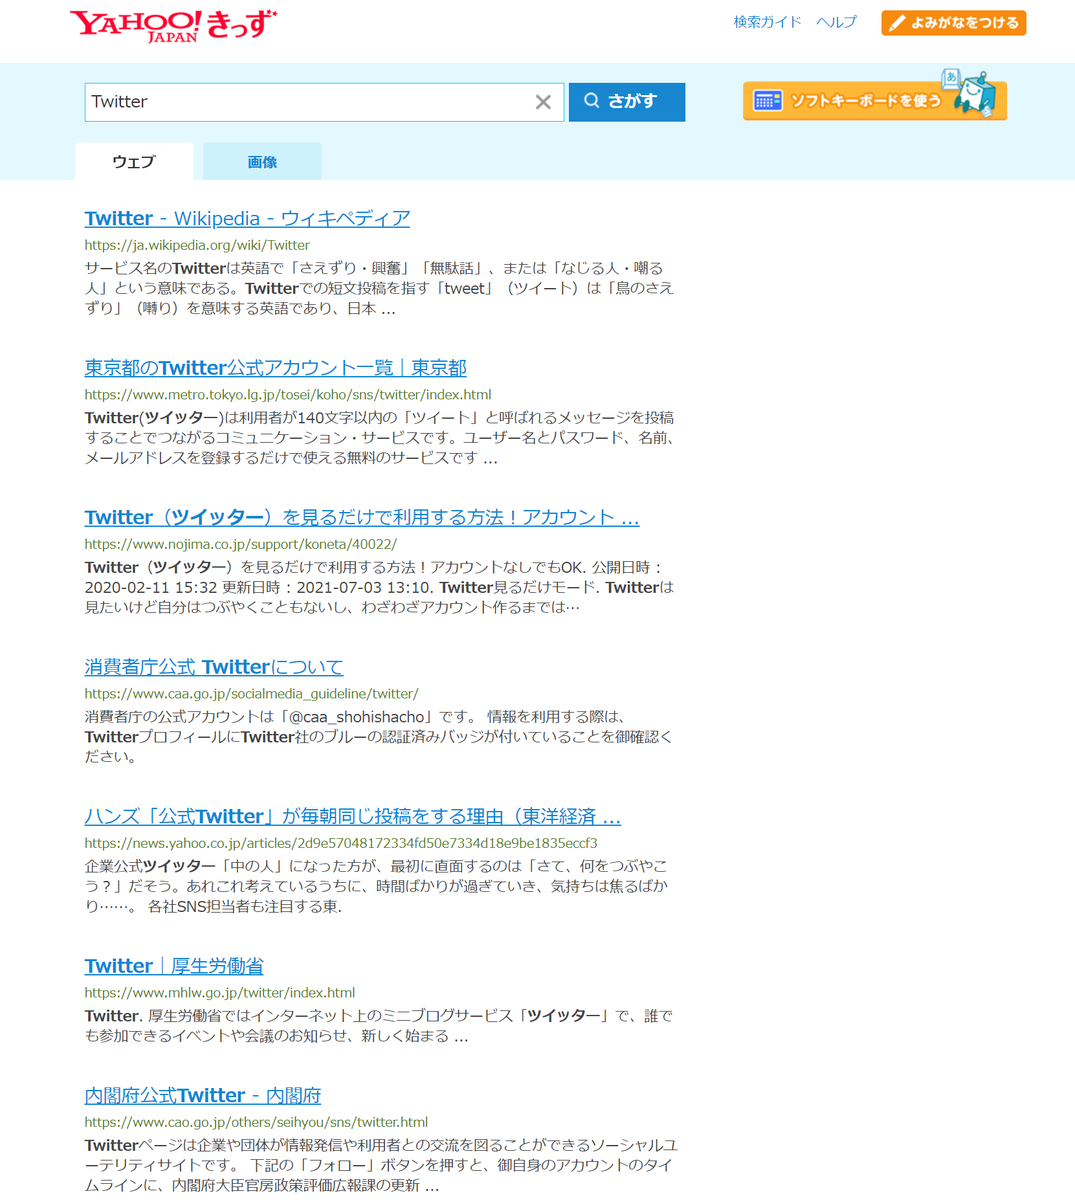1075x1200 pixels.
Task: Open the 消費者庁公式 Twitterについて result
Action: pyautogui.click(x=213, y=667)
